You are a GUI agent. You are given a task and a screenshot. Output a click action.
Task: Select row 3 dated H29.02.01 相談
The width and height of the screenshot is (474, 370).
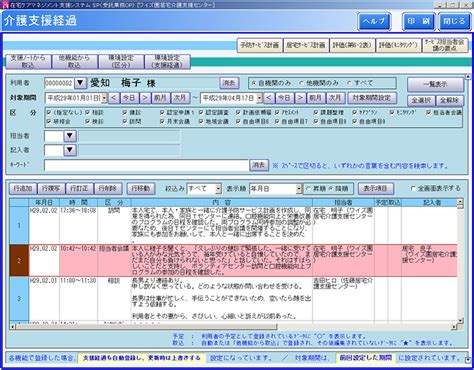coord(233,299)
